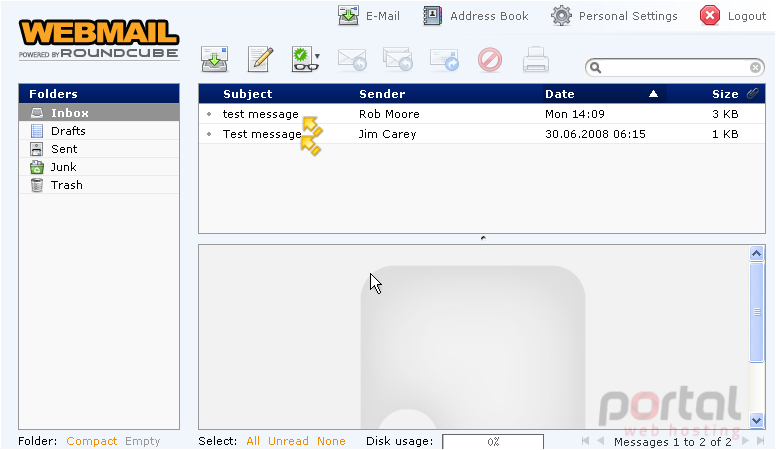Viewport: 776px width, 450px height.
Task: Click the forward message icon
Action: 444,60
